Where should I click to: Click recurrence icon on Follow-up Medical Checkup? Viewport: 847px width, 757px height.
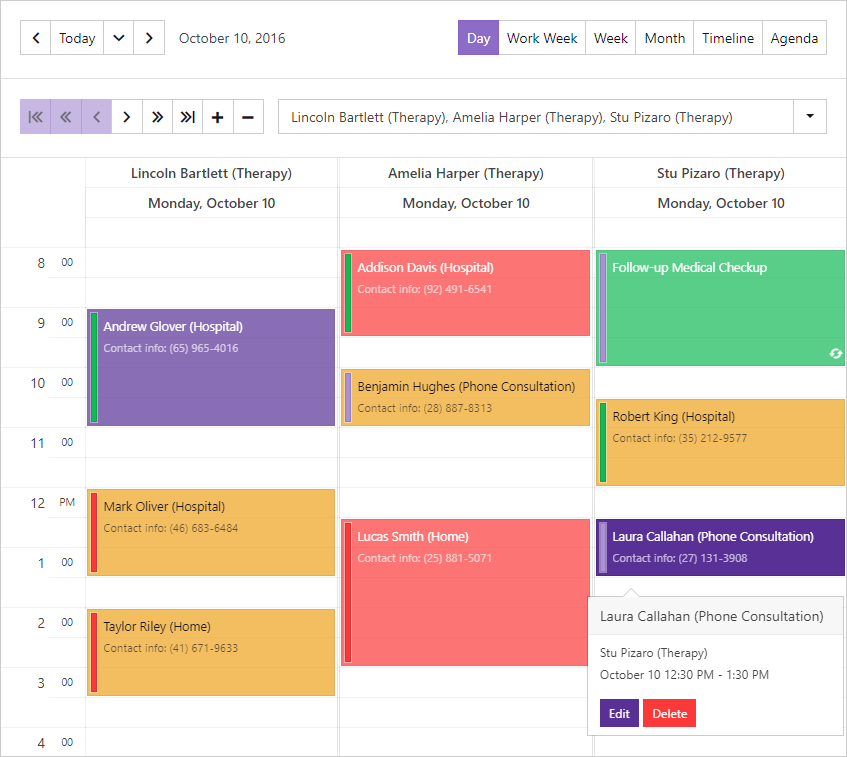point(836,353)
